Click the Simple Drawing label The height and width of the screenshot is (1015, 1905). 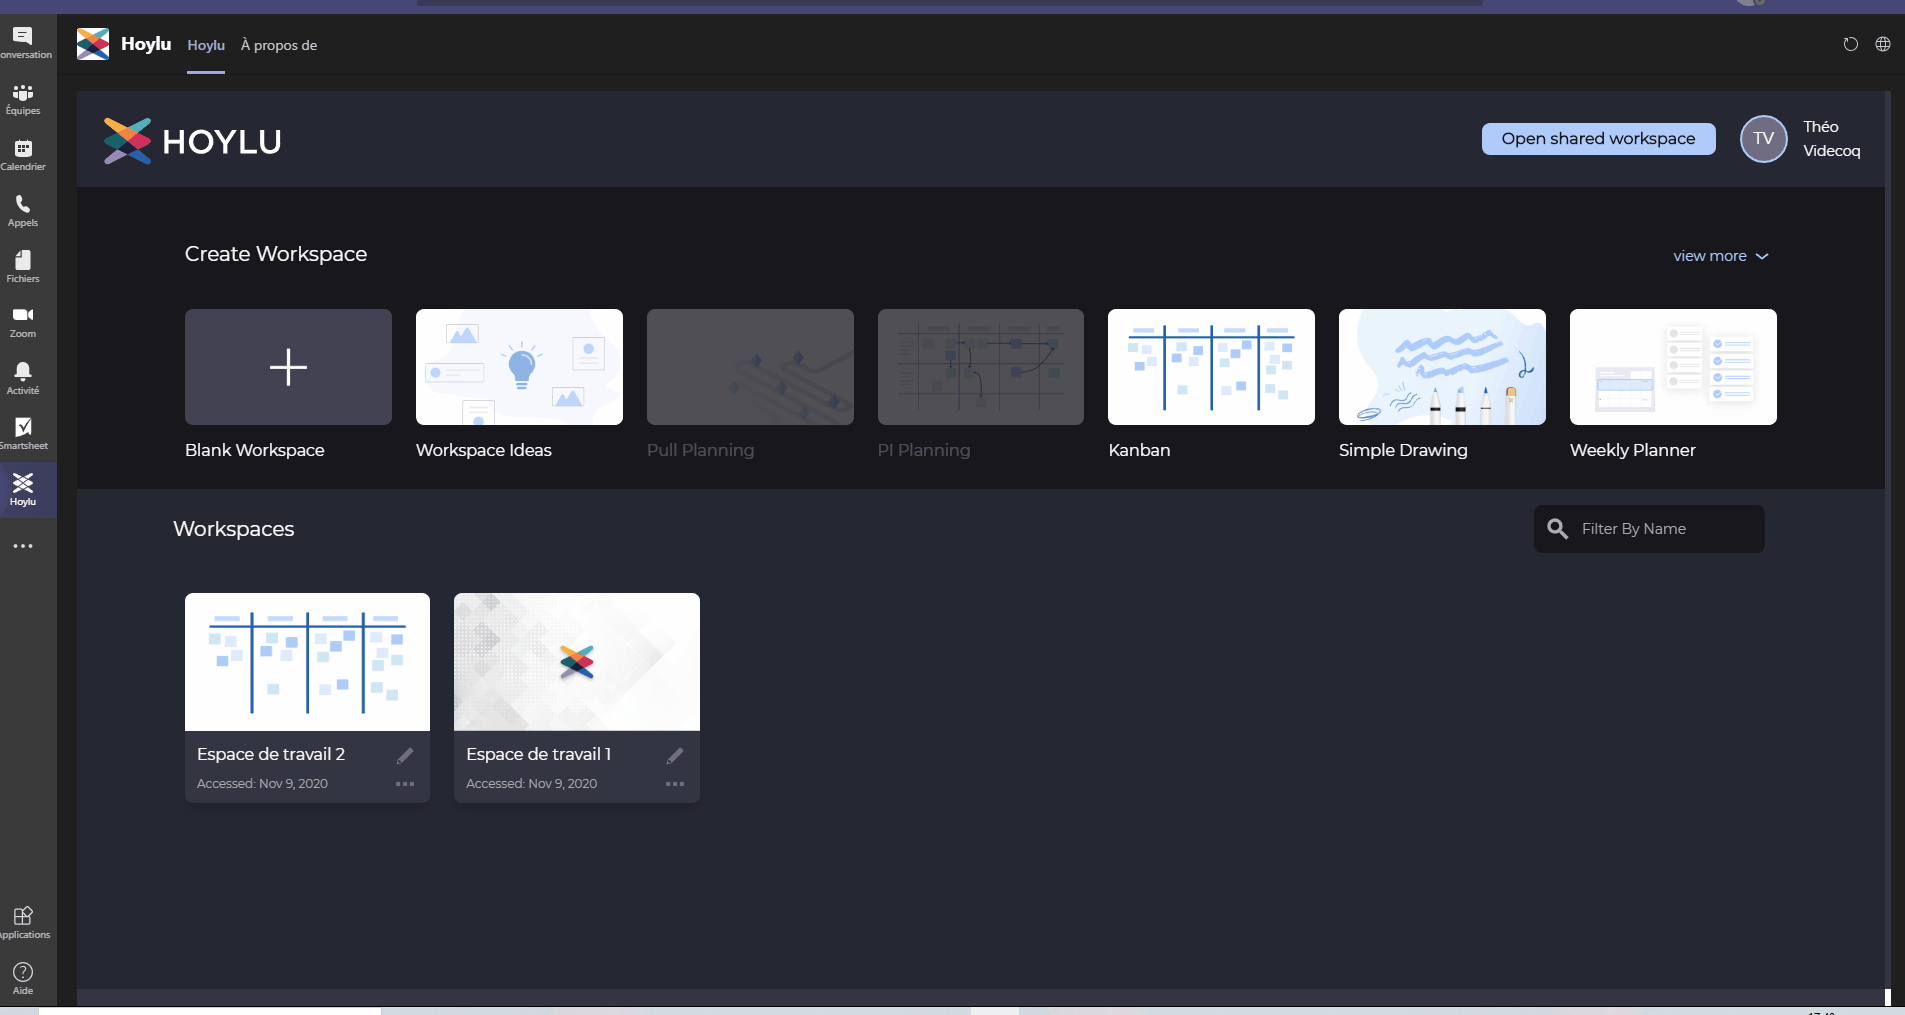(1403, 450)
